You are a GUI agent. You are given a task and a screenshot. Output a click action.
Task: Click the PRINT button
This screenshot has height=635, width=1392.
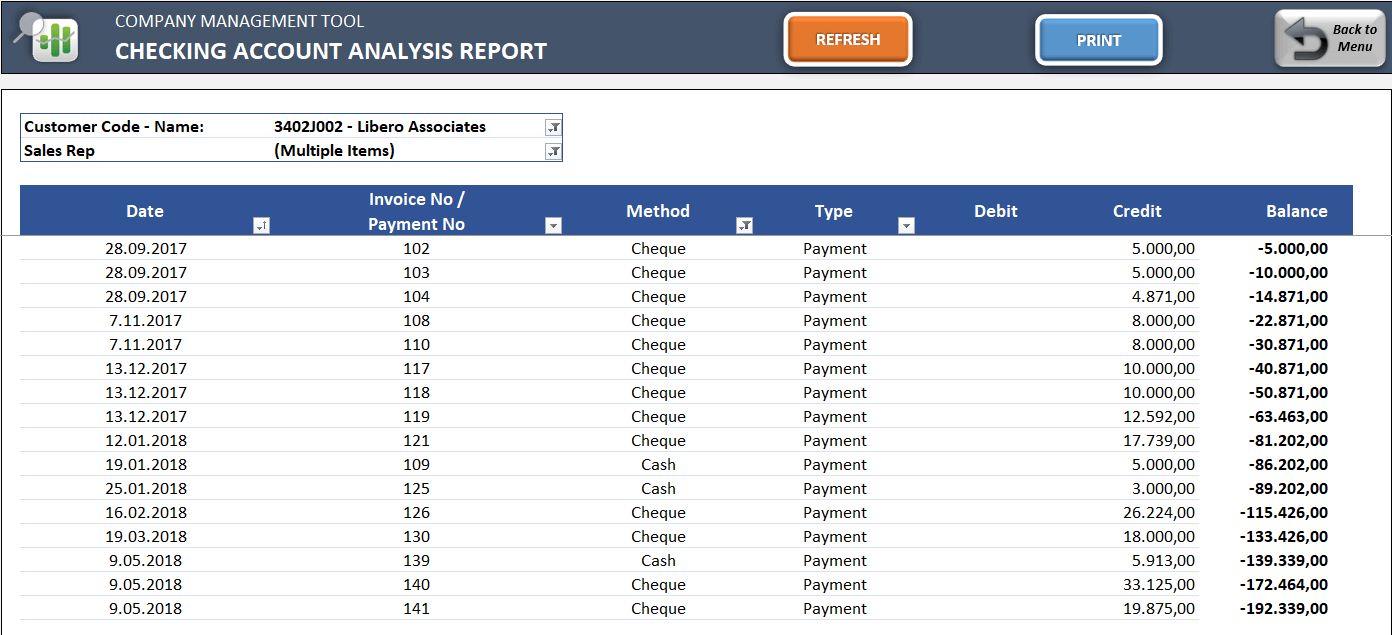click(x=1099, y=41)
